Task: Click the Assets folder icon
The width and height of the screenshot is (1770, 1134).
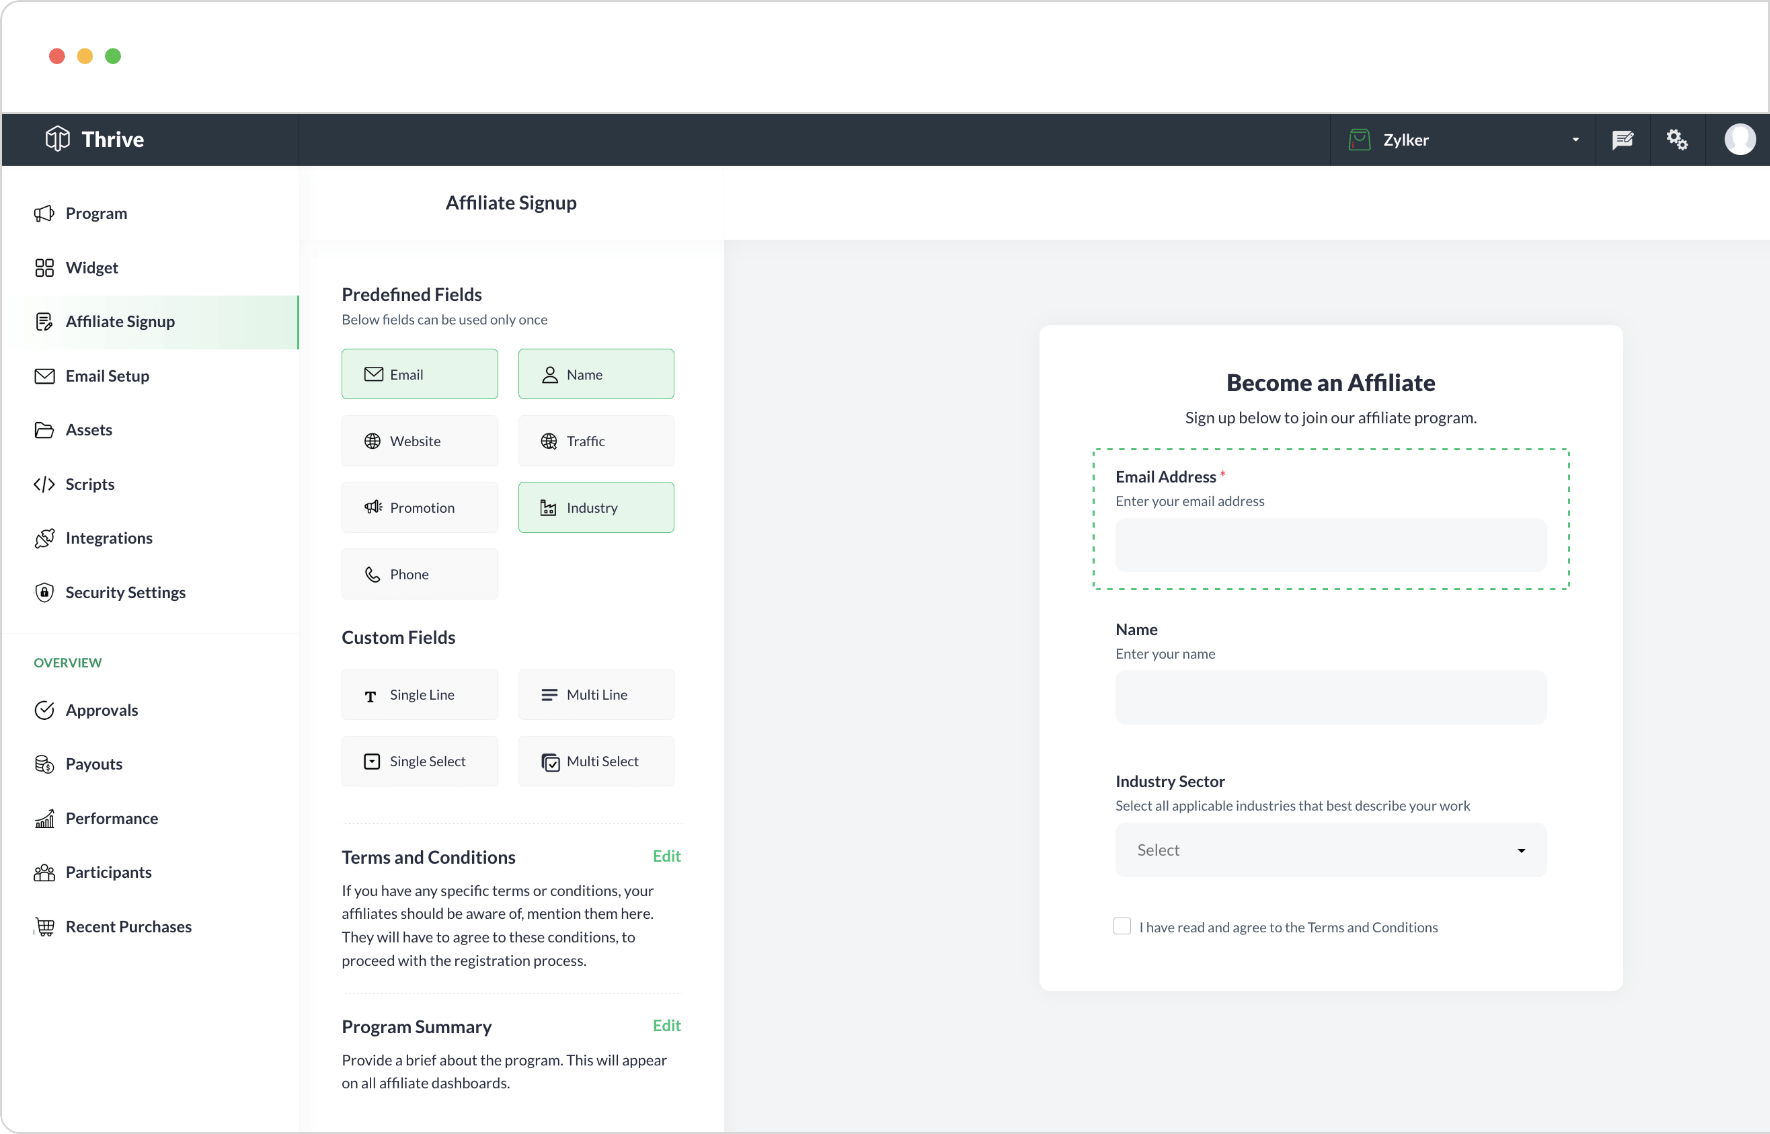Action: [44, 430]
